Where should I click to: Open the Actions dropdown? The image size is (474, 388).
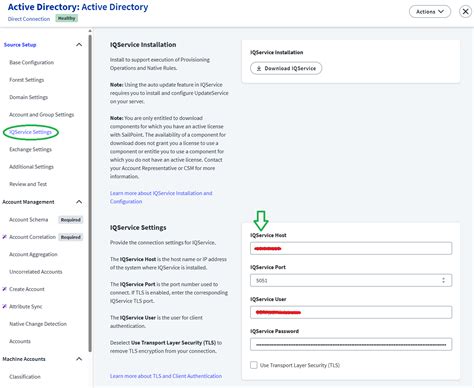430,12
